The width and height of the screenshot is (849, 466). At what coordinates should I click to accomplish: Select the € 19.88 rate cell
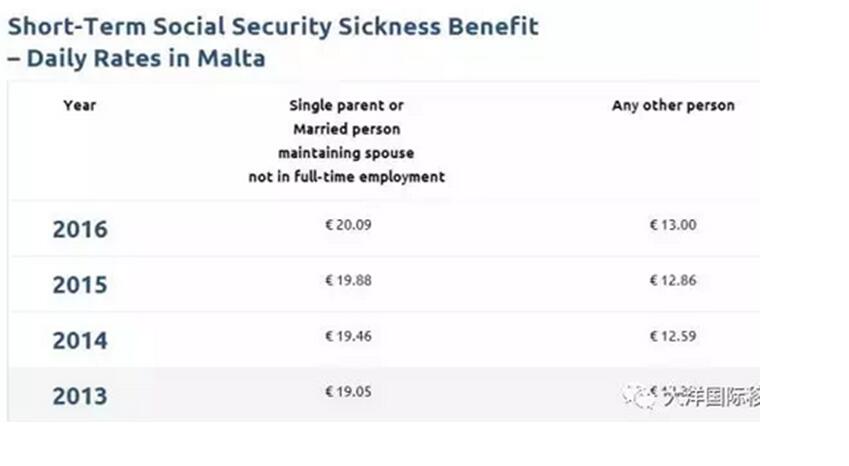(x=348, y=280)
